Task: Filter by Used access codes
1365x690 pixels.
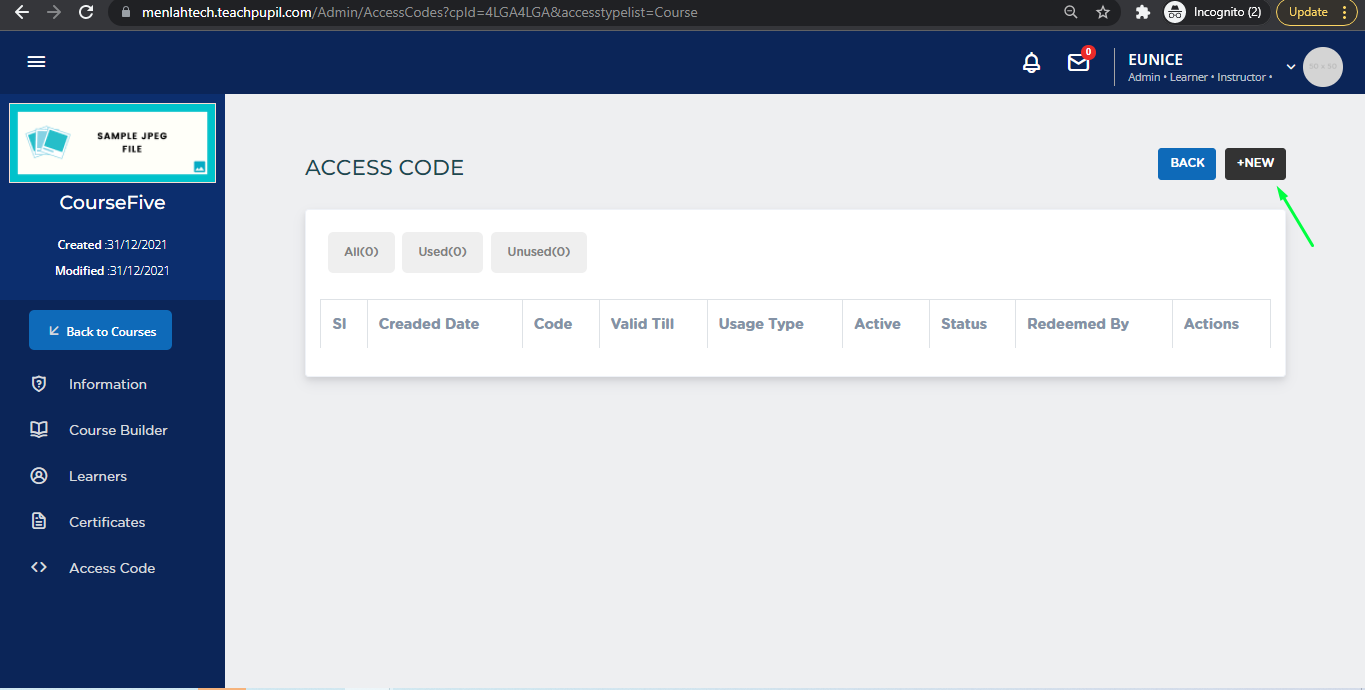Action: 442,252
